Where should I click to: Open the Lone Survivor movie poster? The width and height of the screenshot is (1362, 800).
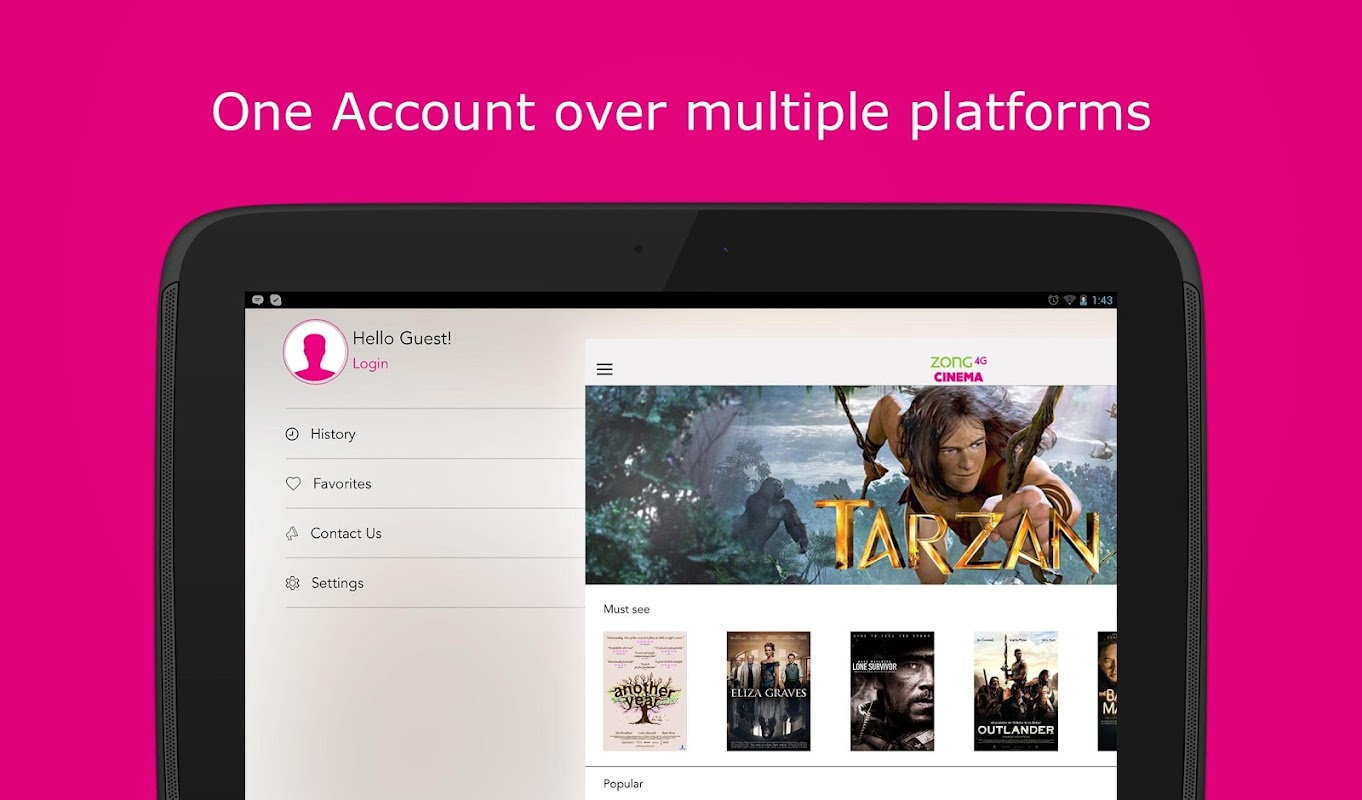click(892, 691)
